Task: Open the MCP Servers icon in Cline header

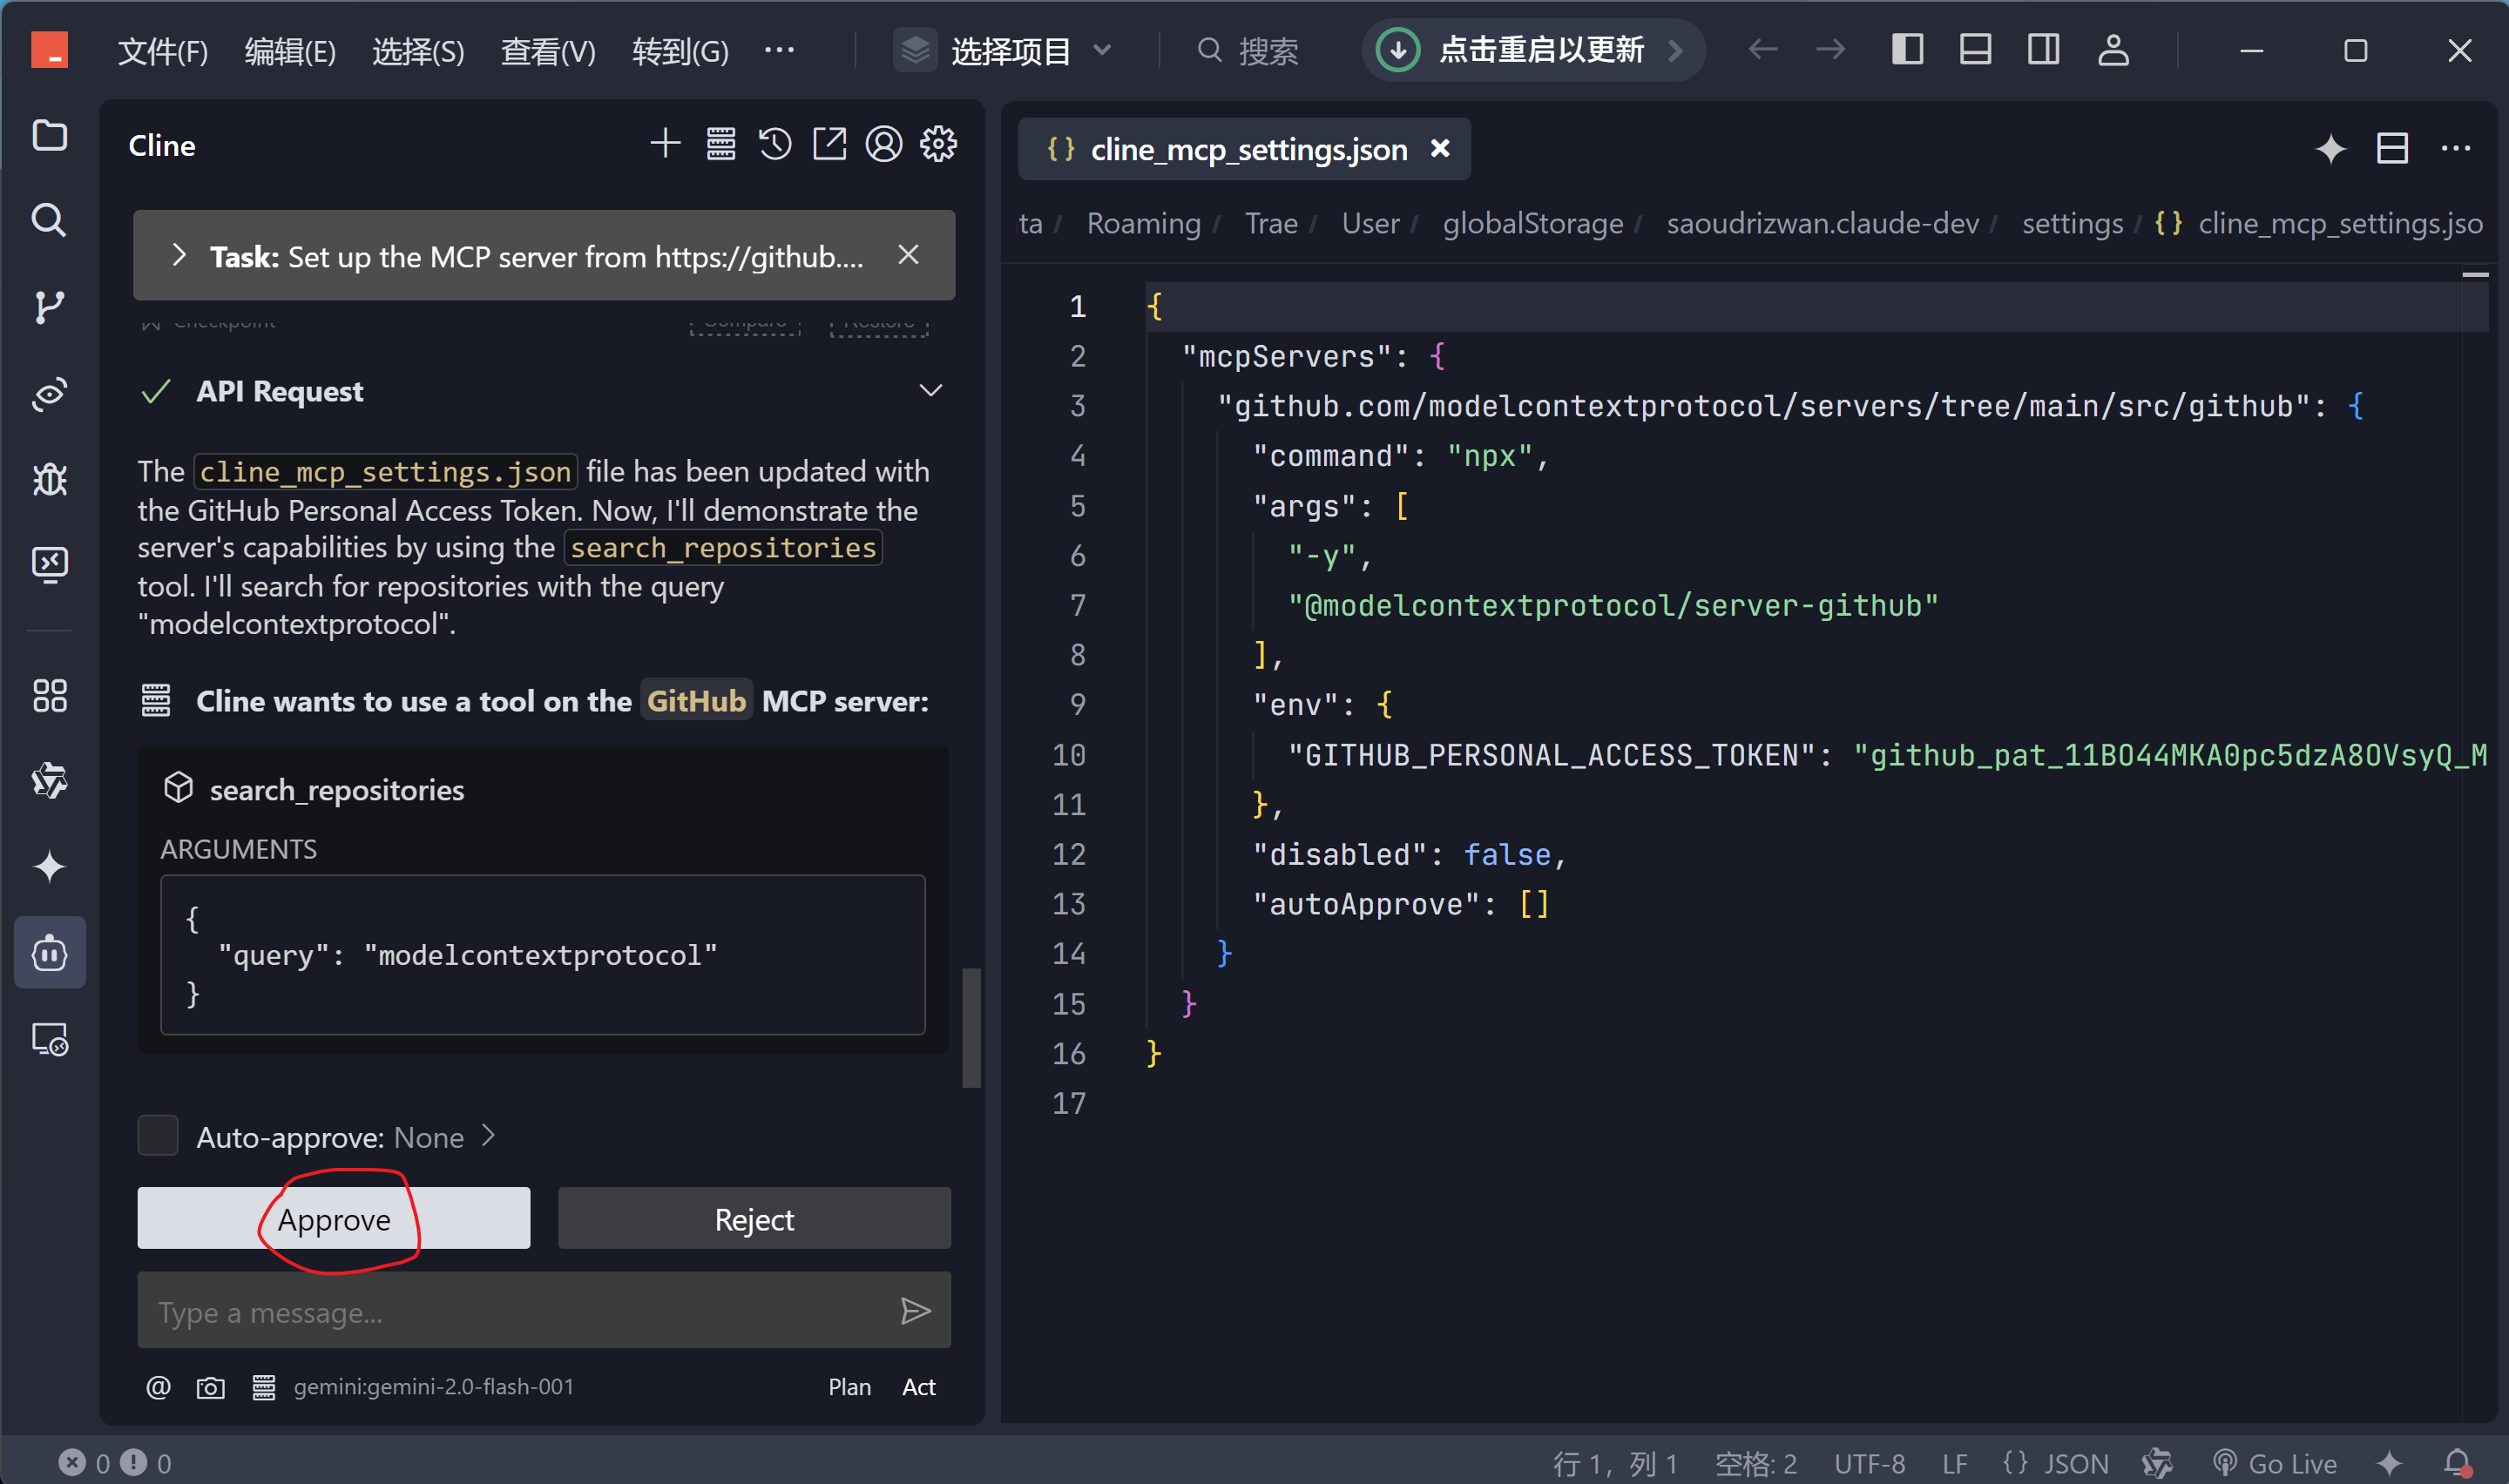Action: click(720, 145)
